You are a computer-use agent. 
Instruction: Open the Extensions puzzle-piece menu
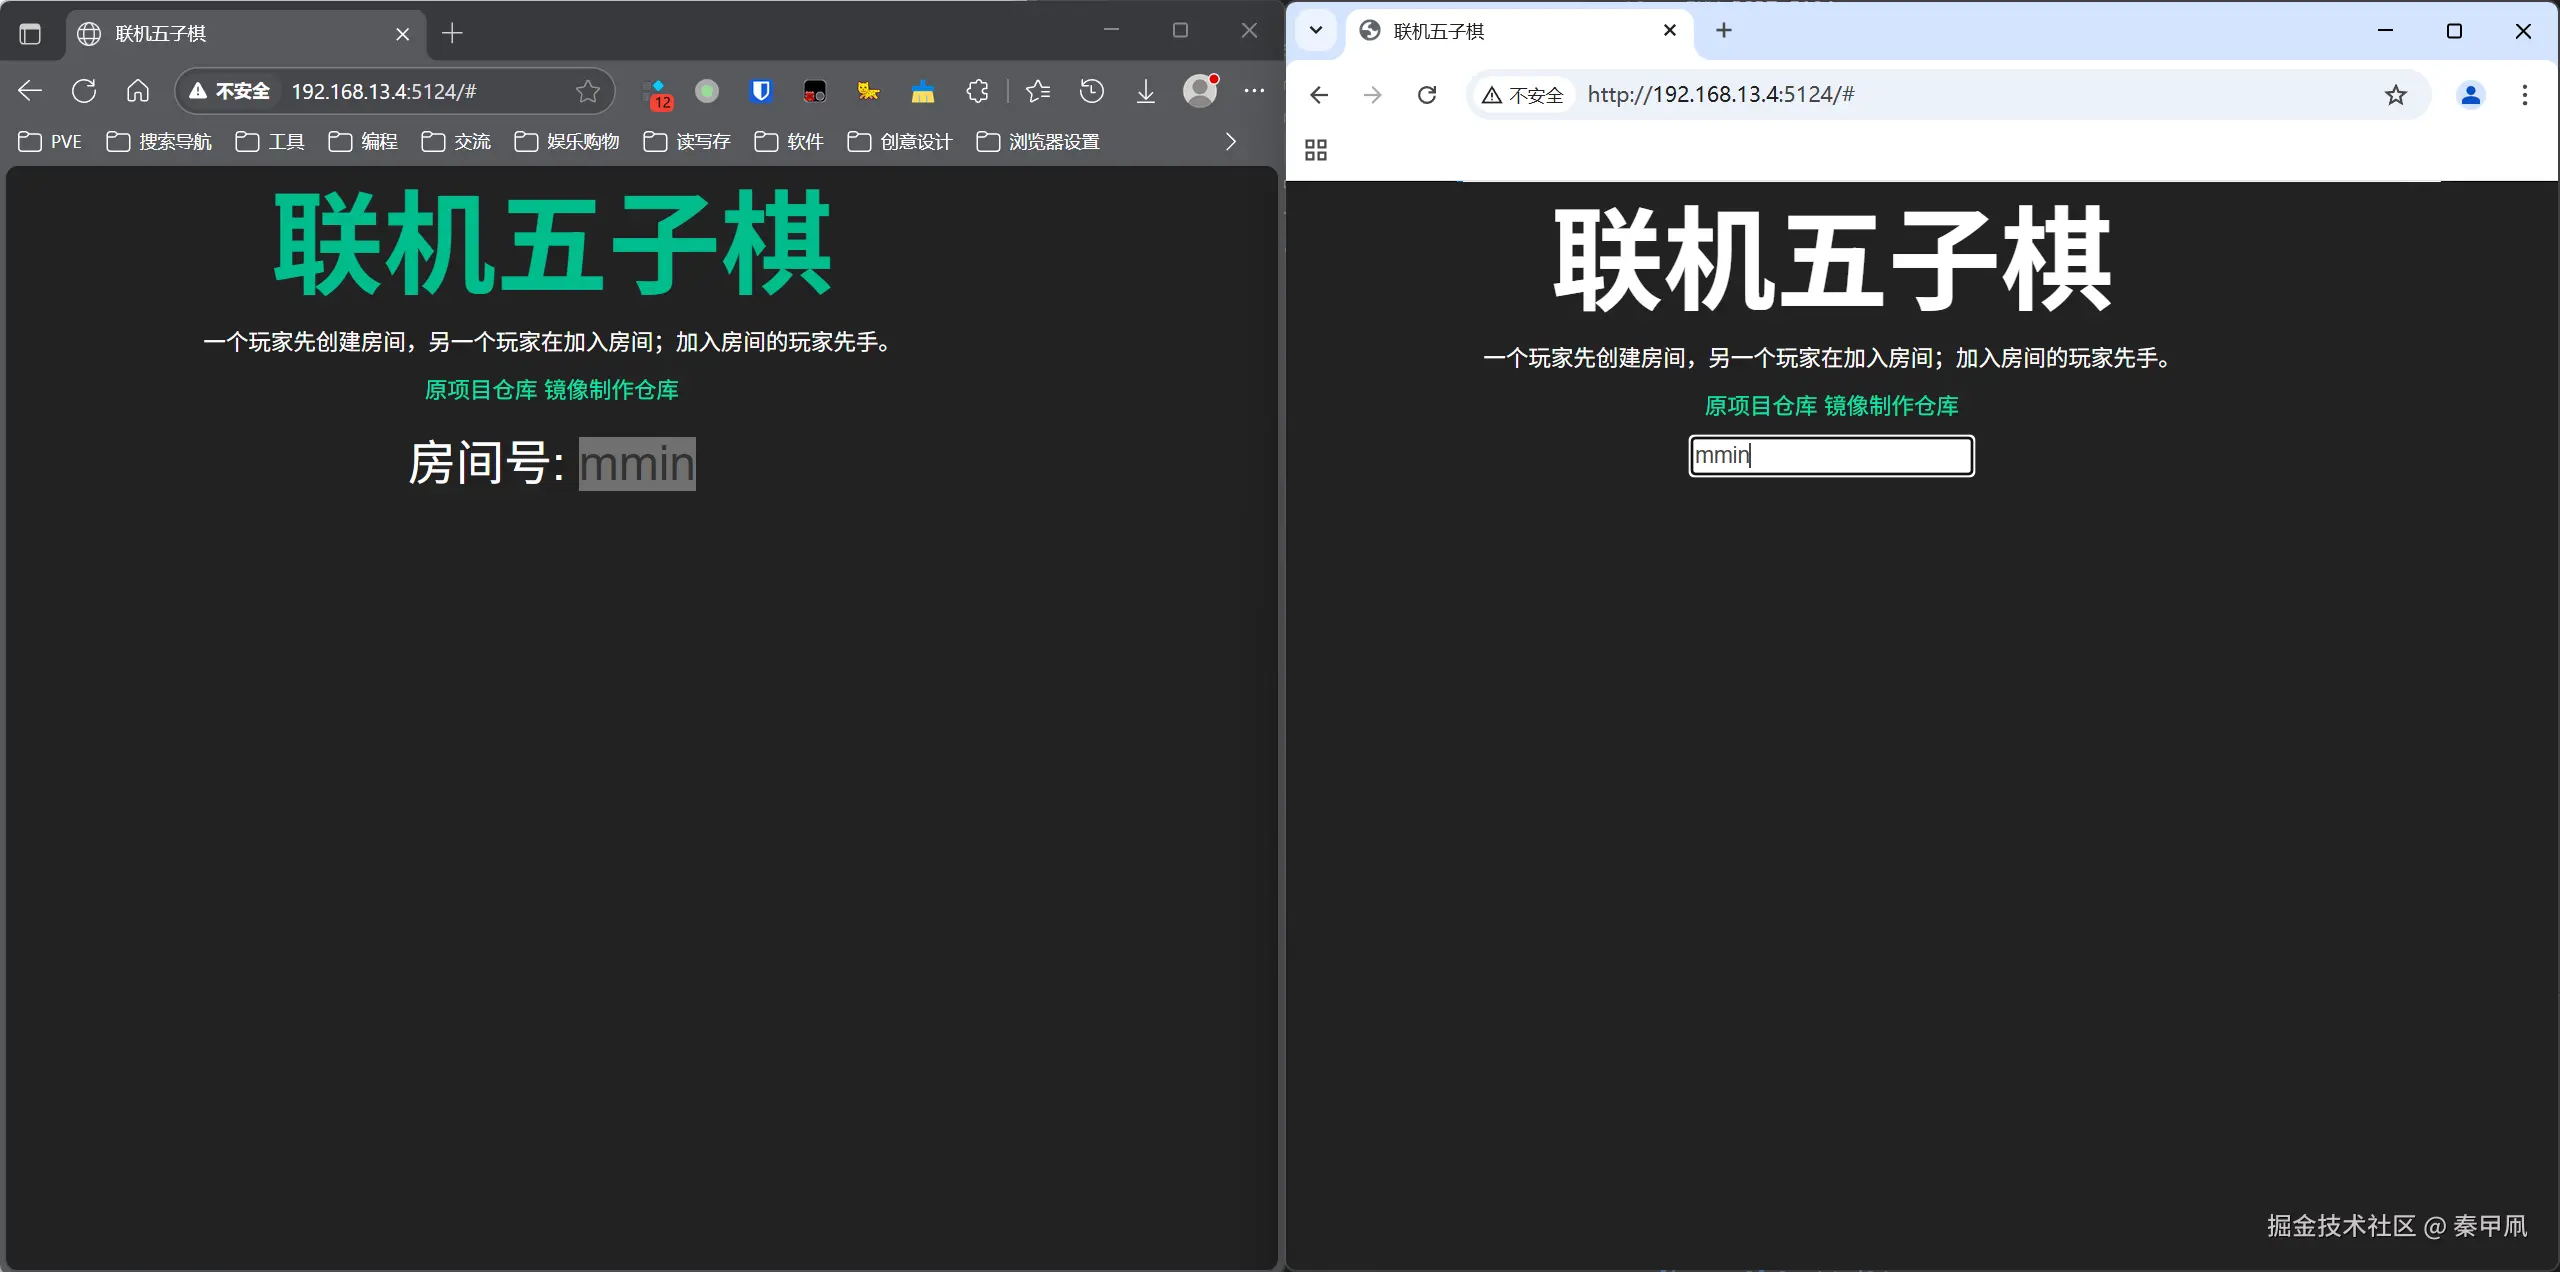tap(977, 91)
